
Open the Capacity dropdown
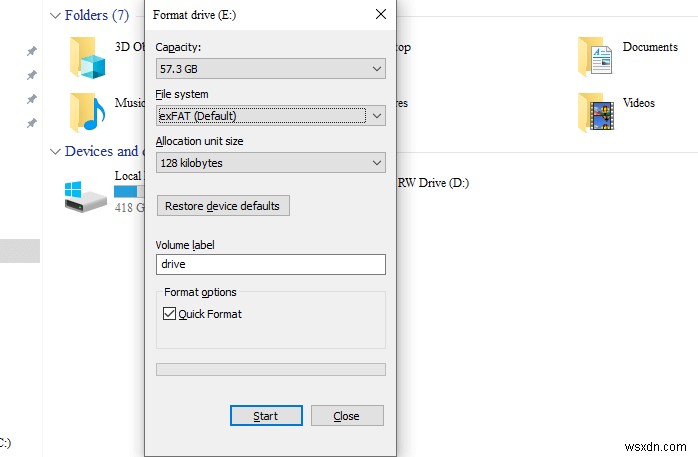[270, 69]
